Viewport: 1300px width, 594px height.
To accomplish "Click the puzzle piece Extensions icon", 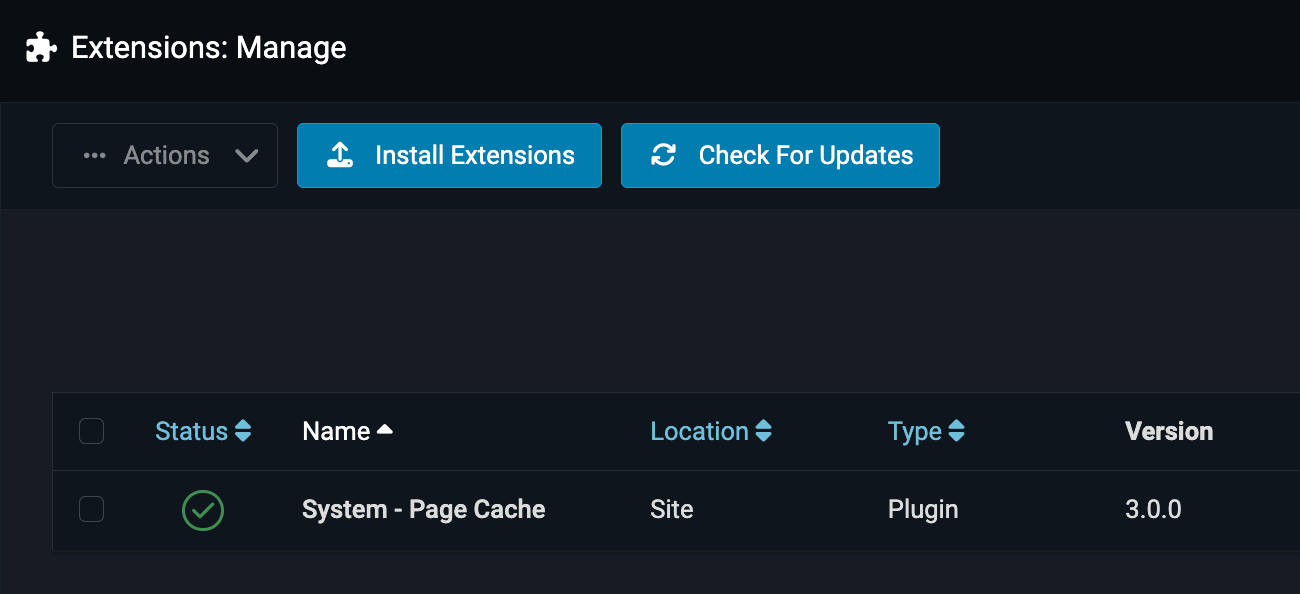I will (40, 47).
